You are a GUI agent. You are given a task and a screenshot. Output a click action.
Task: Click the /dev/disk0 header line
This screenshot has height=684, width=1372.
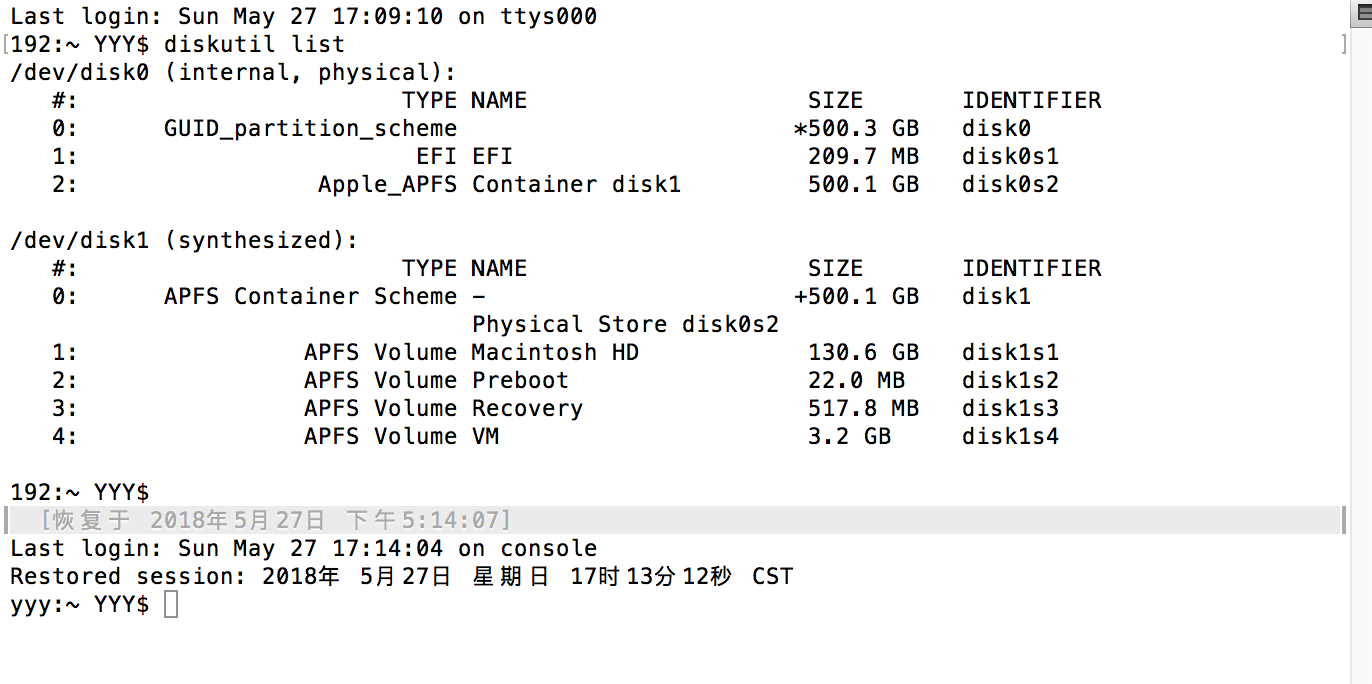232,73
